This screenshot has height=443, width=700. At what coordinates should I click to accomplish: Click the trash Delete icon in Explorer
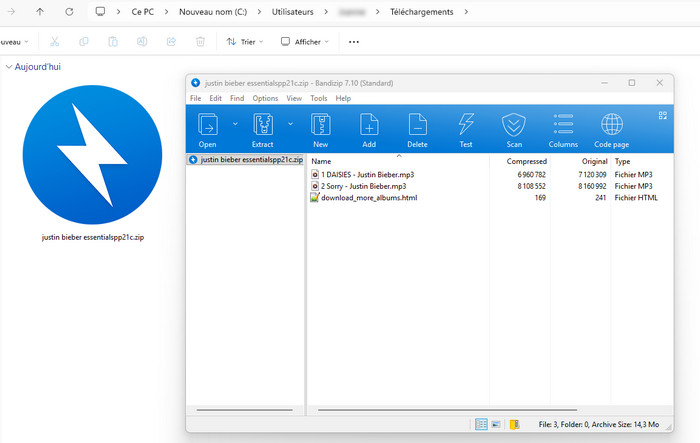(x=200, y=42)
